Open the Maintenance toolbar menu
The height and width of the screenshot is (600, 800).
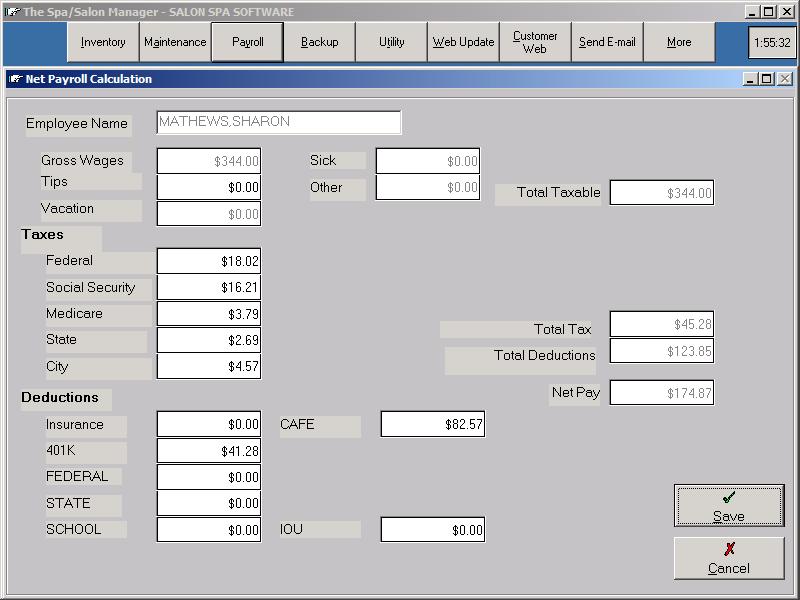175,42
